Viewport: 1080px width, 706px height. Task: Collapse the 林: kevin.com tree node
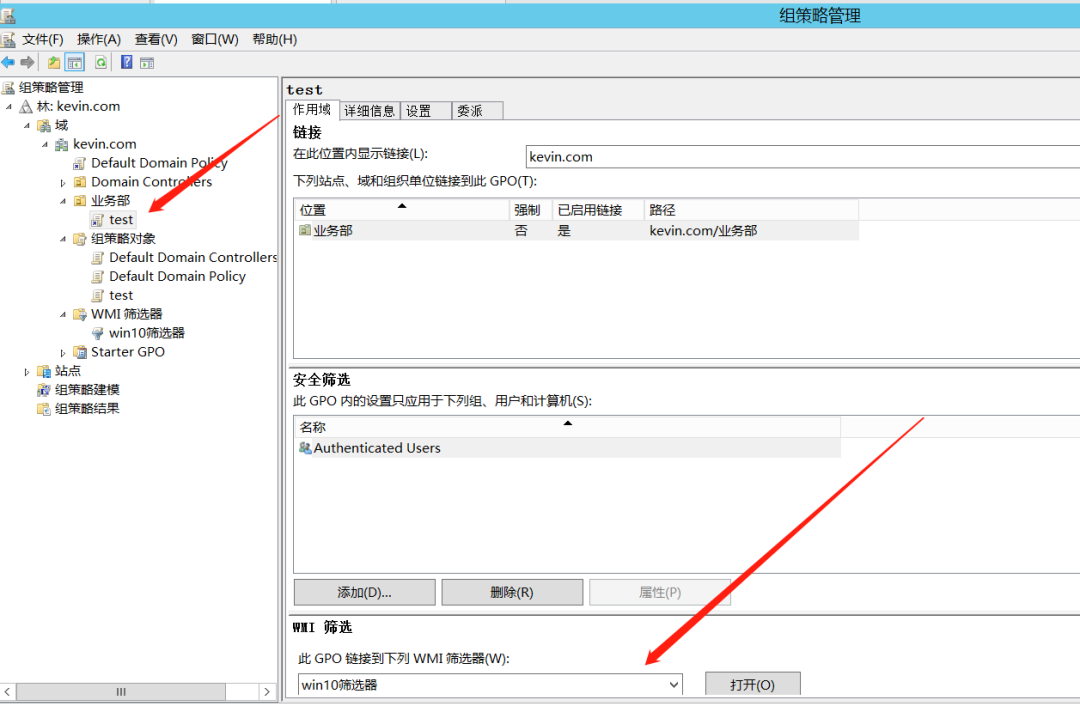click(x=9, y=107)
